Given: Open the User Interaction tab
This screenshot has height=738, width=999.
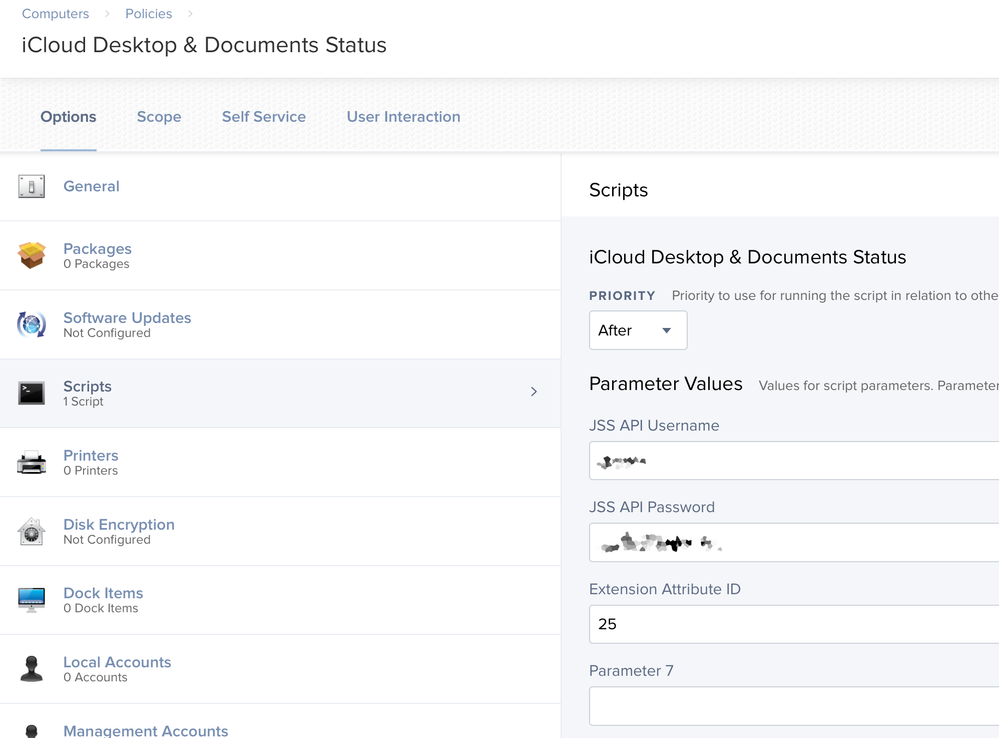Looking at the screenshot, I should click(403, 117).
